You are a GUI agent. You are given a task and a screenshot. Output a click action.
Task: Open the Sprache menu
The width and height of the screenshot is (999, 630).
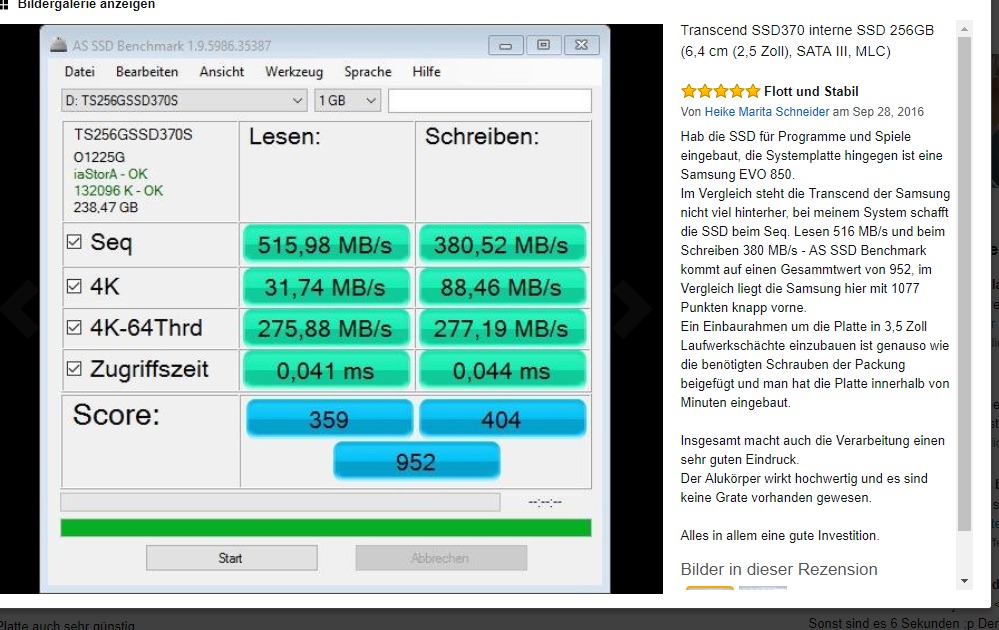coord(368,71)
